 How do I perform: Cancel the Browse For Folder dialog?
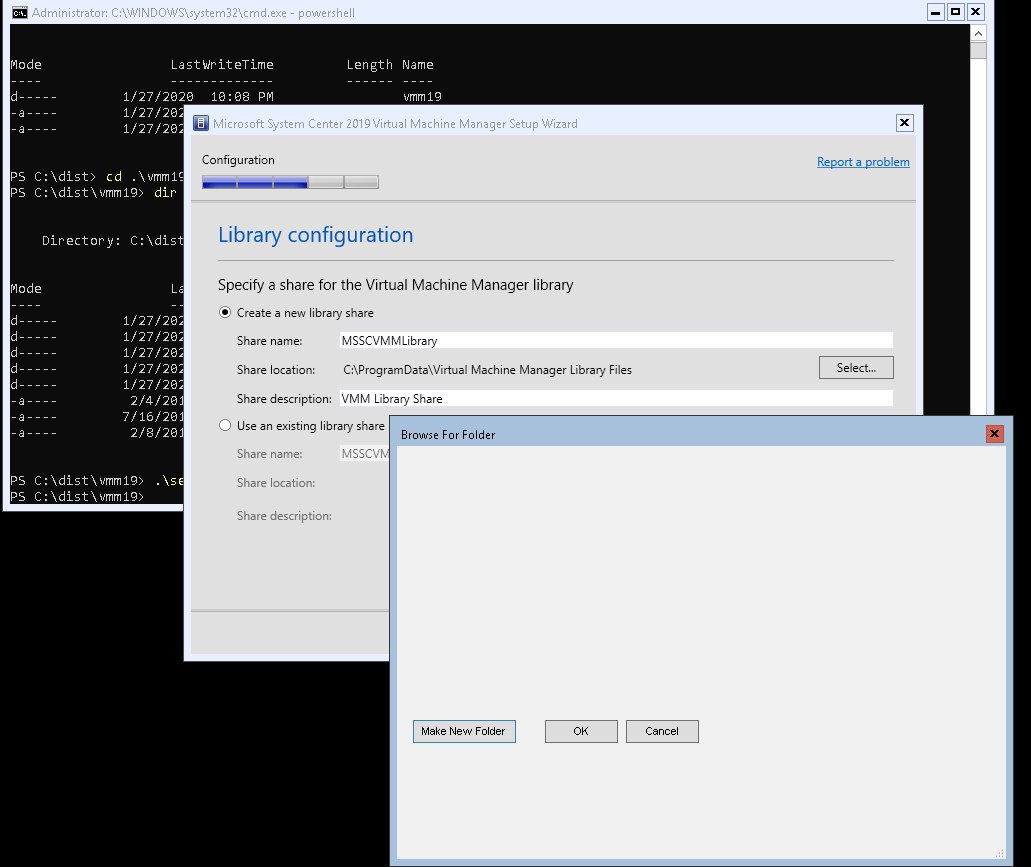coord(662,731)
